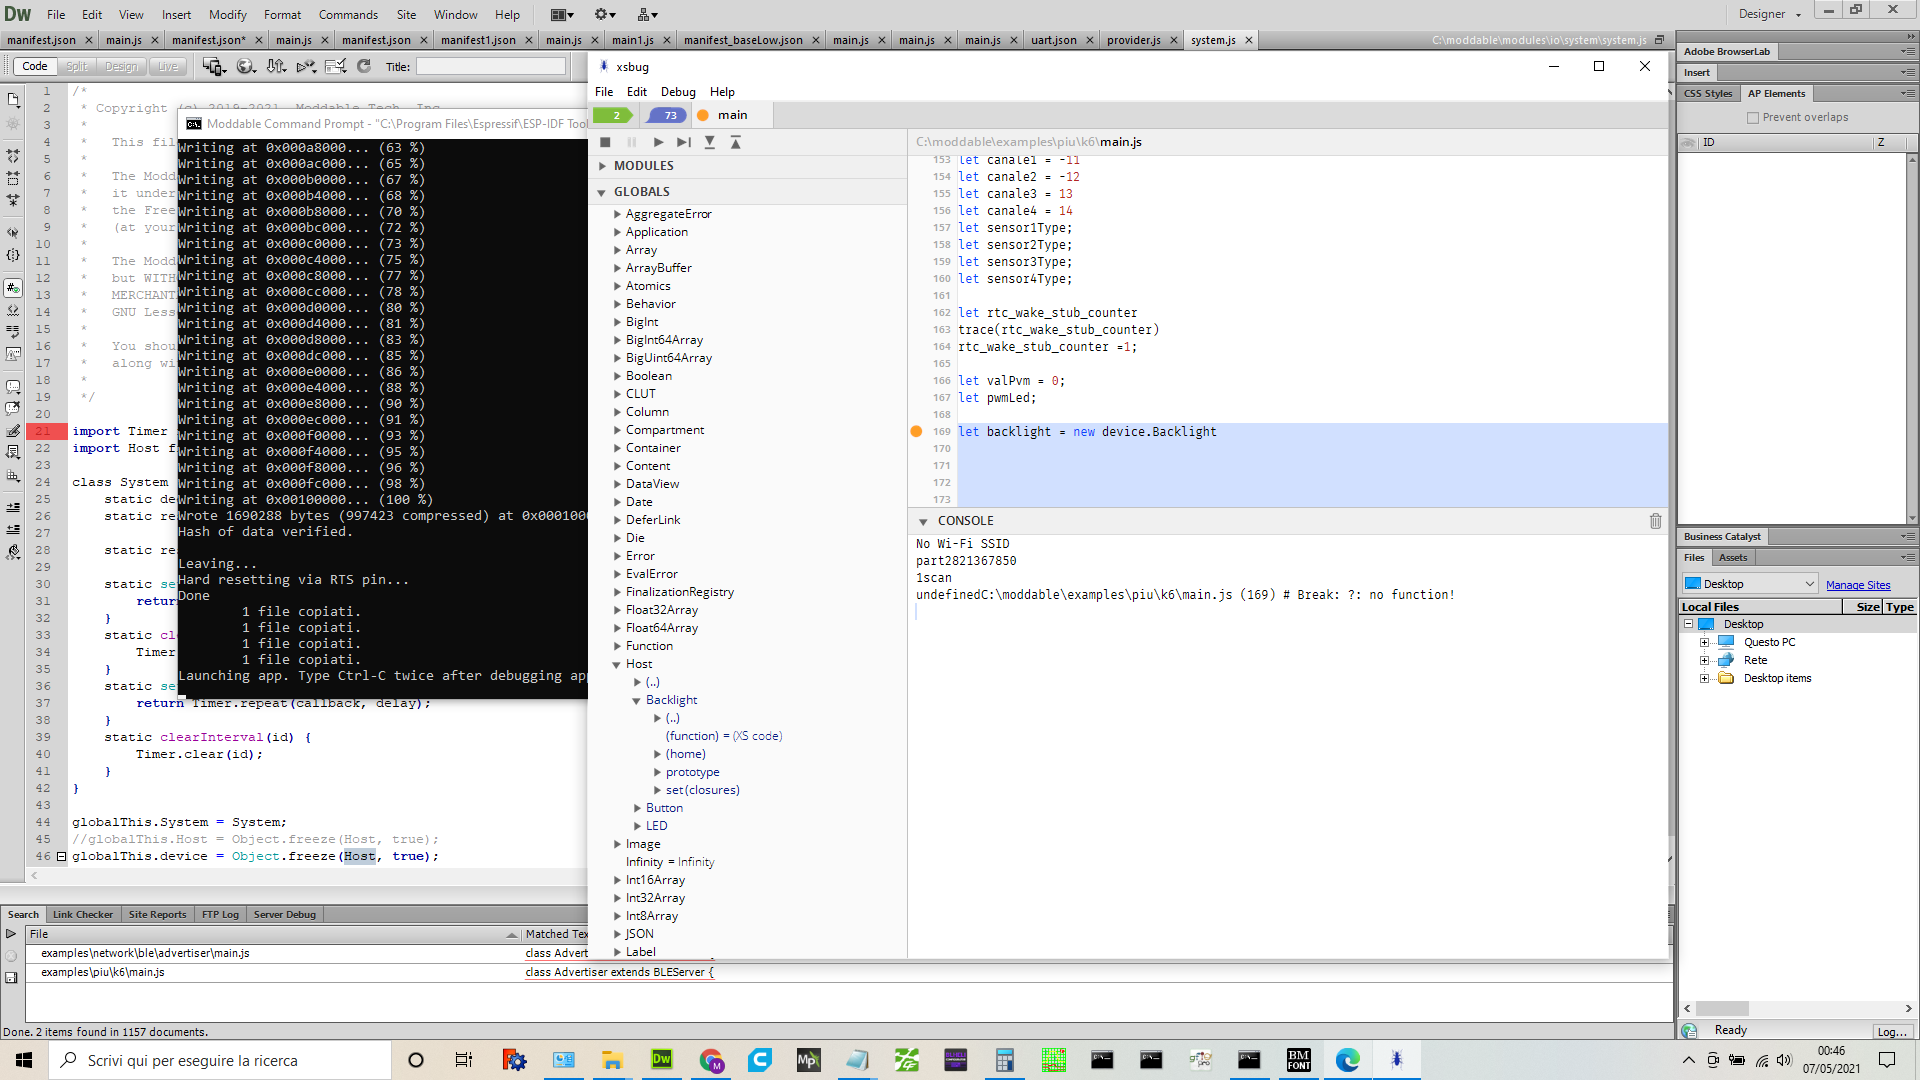Image resolution: width=1920 pixels, height=1080 pixels.
Task: Click inside the Title input field
Action: click(489, 66)
